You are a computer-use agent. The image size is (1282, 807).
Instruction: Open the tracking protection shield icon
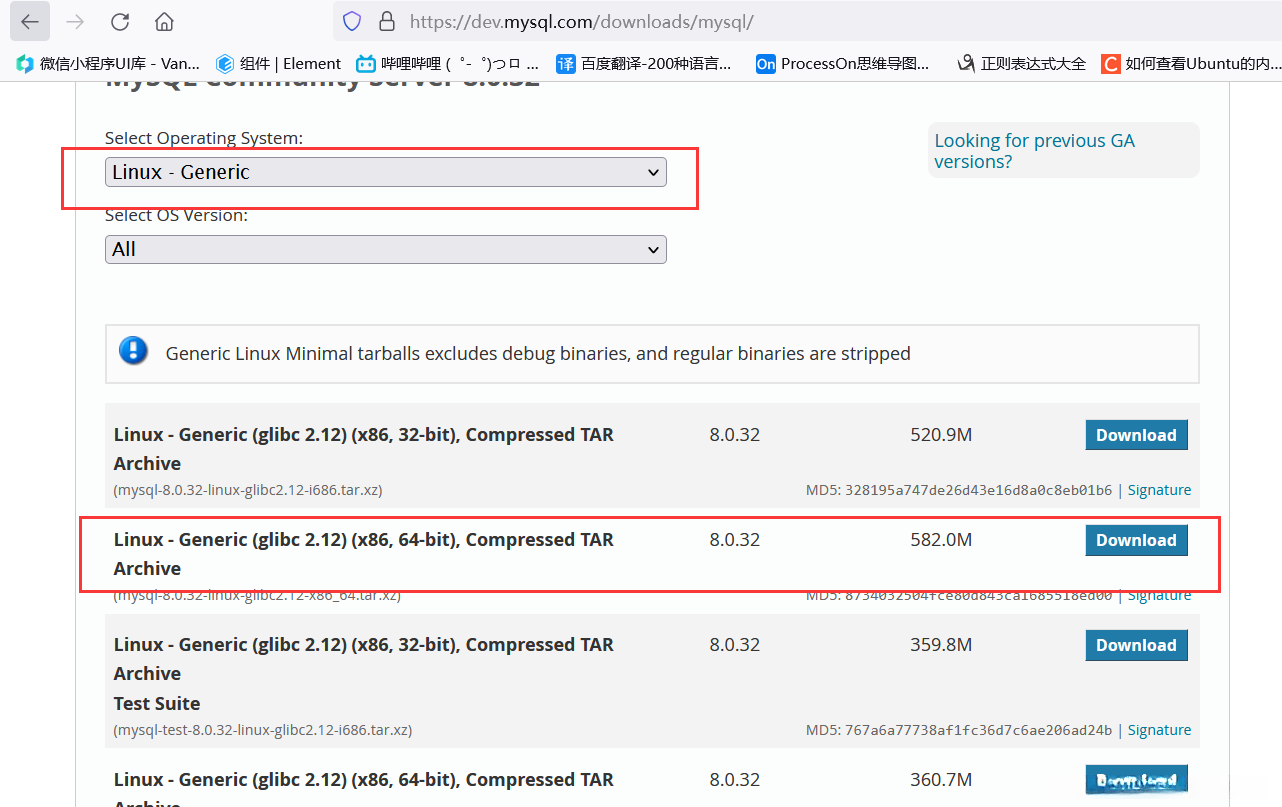[351, 21]
